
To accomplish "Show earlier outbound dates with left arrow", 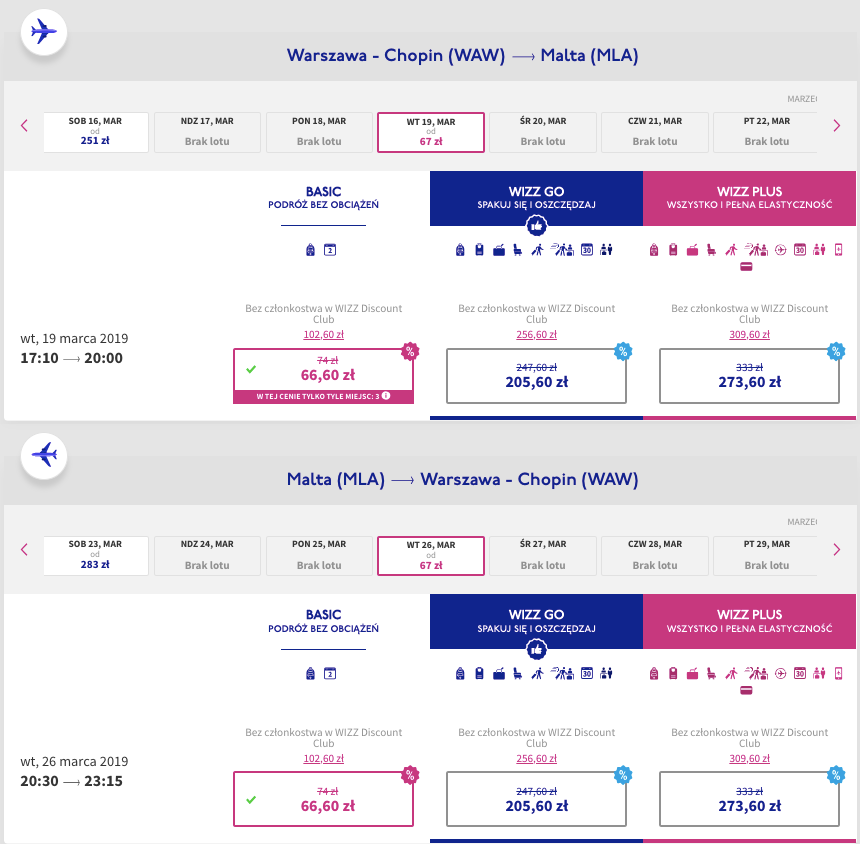I will point(24,126).
